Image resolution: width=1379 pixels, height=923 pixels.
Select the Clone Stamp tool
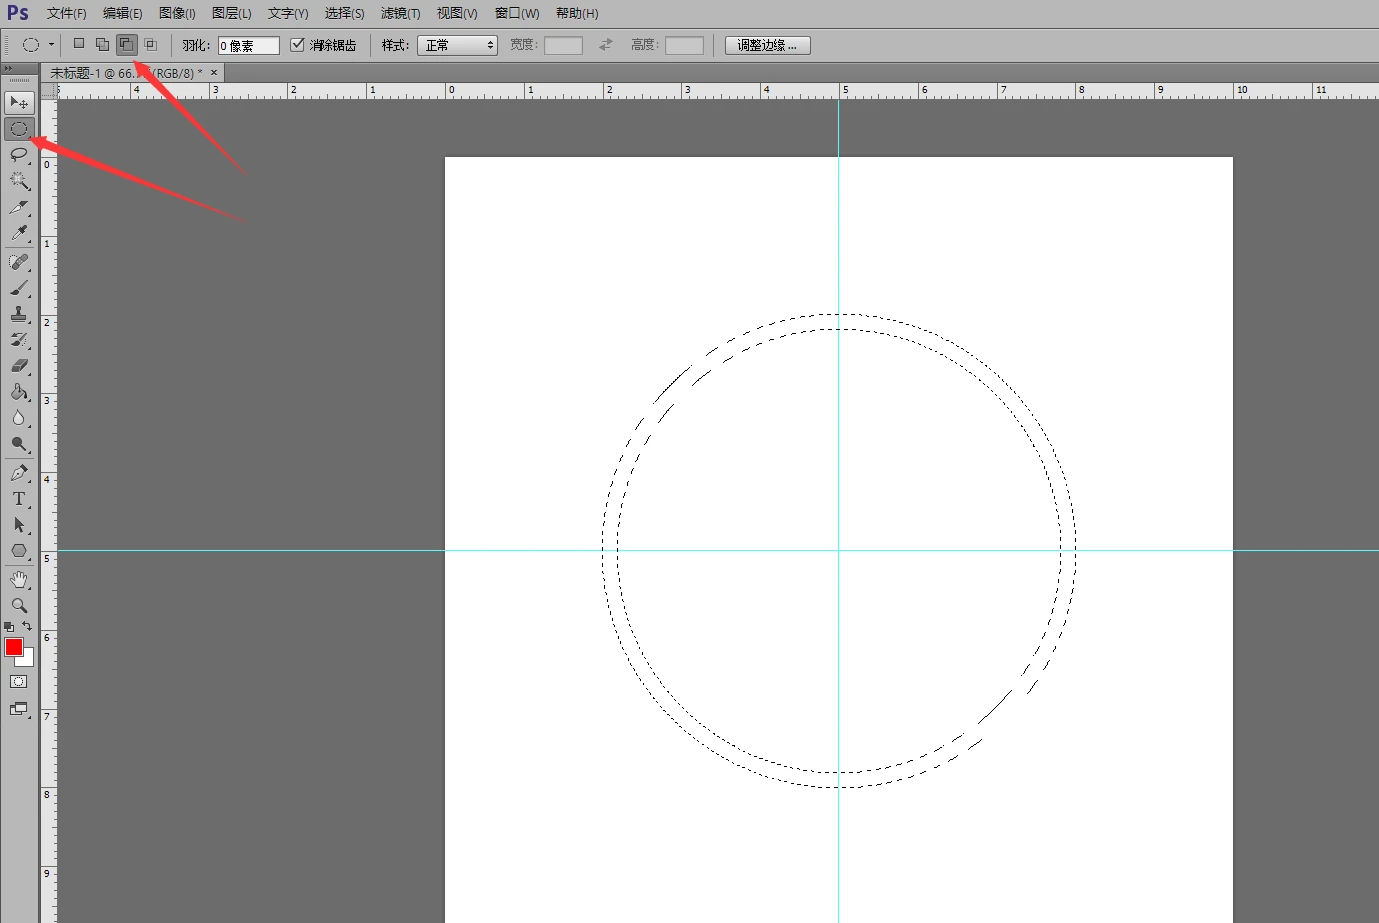(19, 314)
